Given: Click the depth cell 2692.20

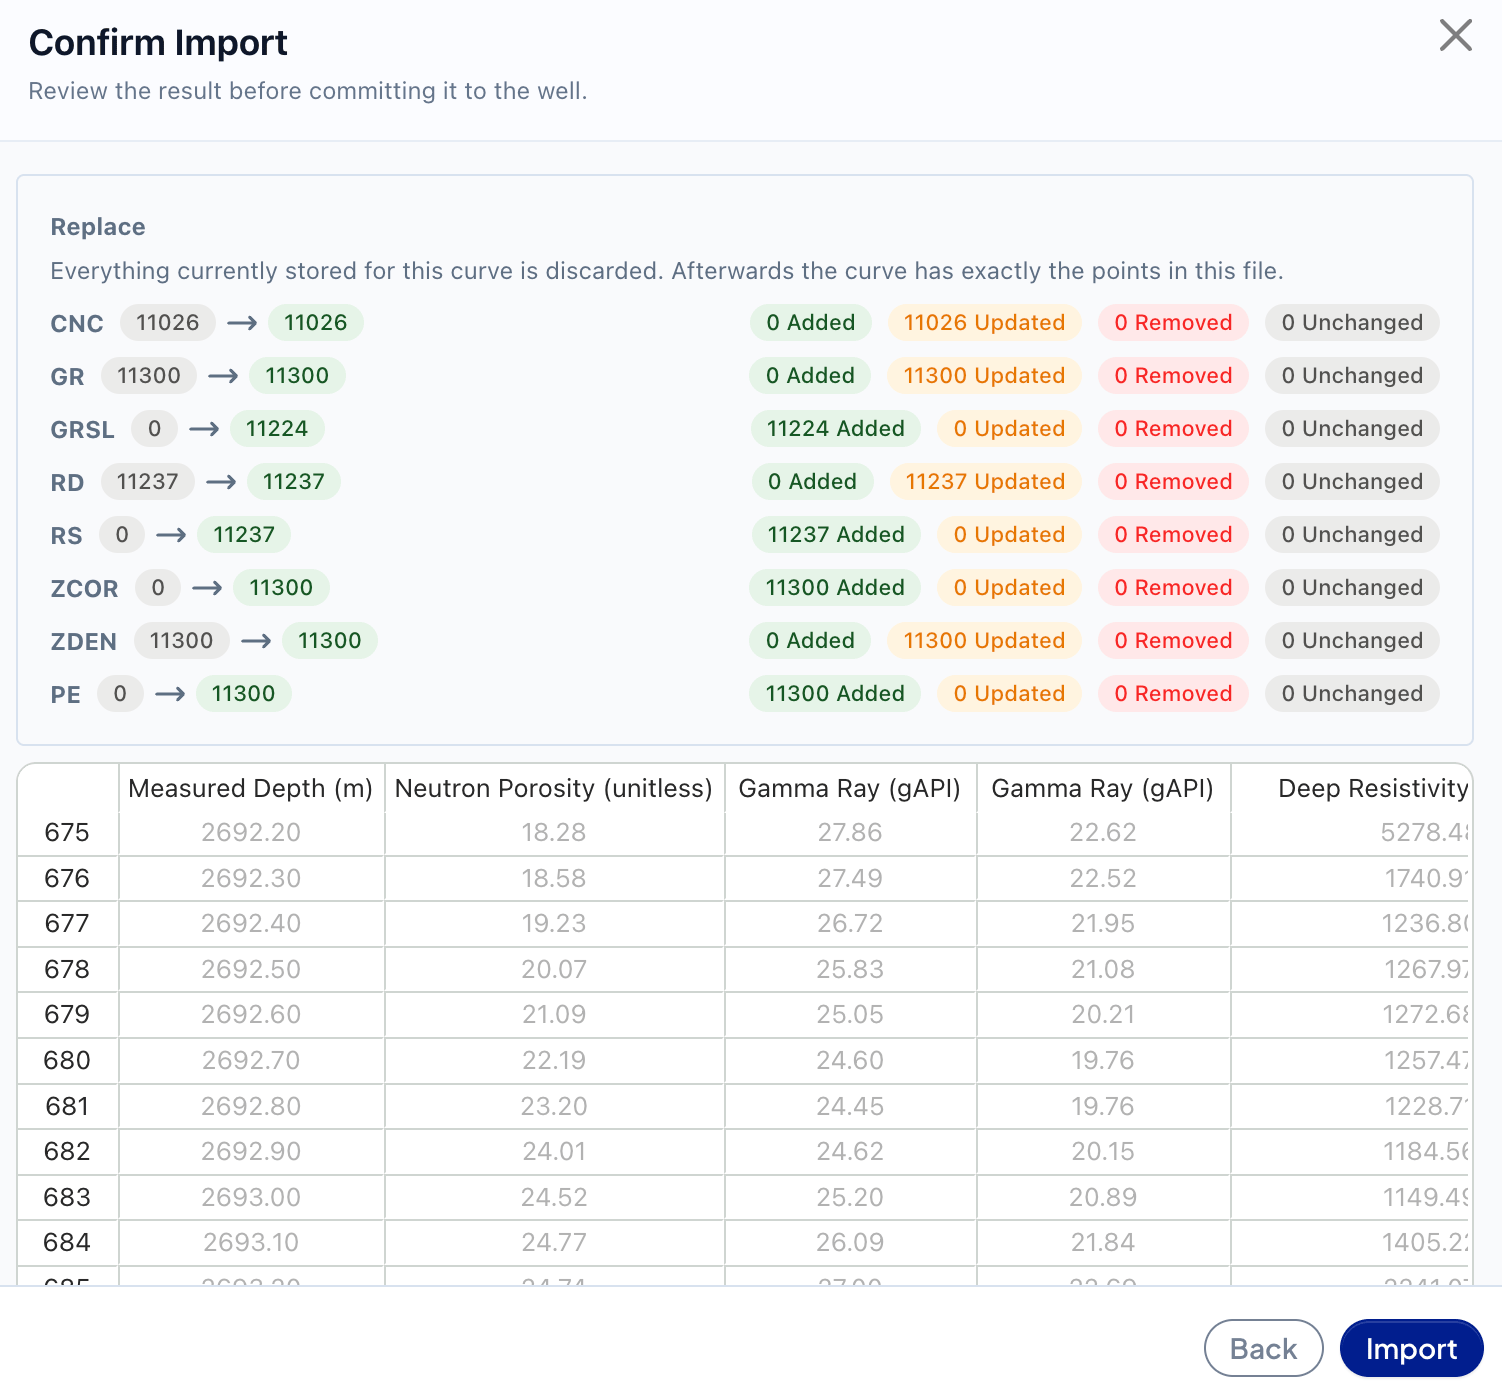Looking at the screenshot, I should [251, 832].
